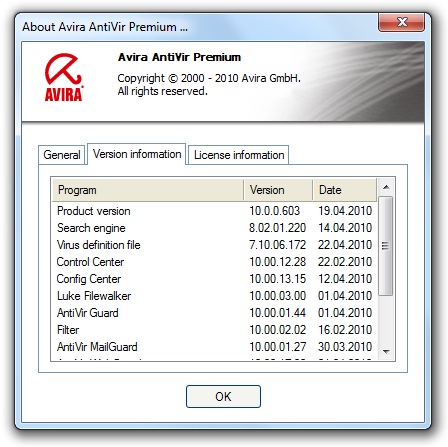Click the All rights reserved line
The height and width of the screenshot is (447, 448).
click(162, 91)
